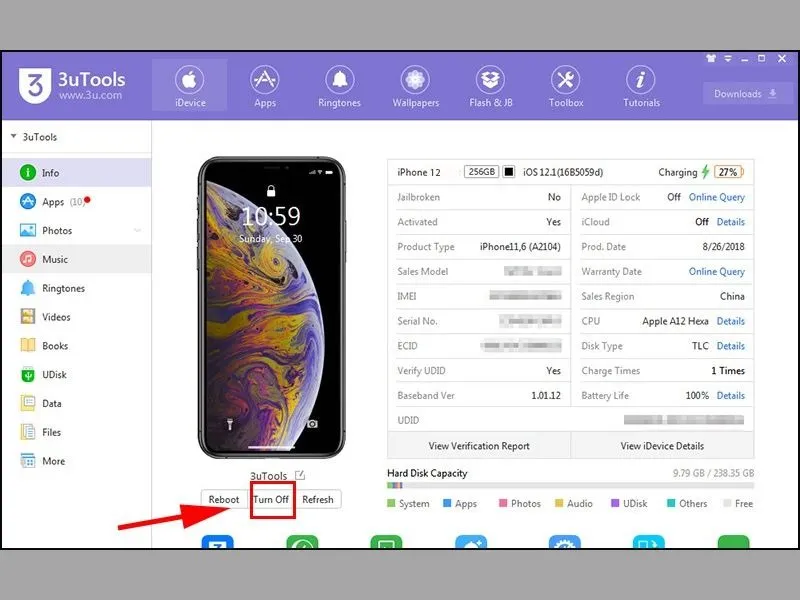Select Ringtones in the sidebar
The image size is (800, 600).
pos(77,288)
